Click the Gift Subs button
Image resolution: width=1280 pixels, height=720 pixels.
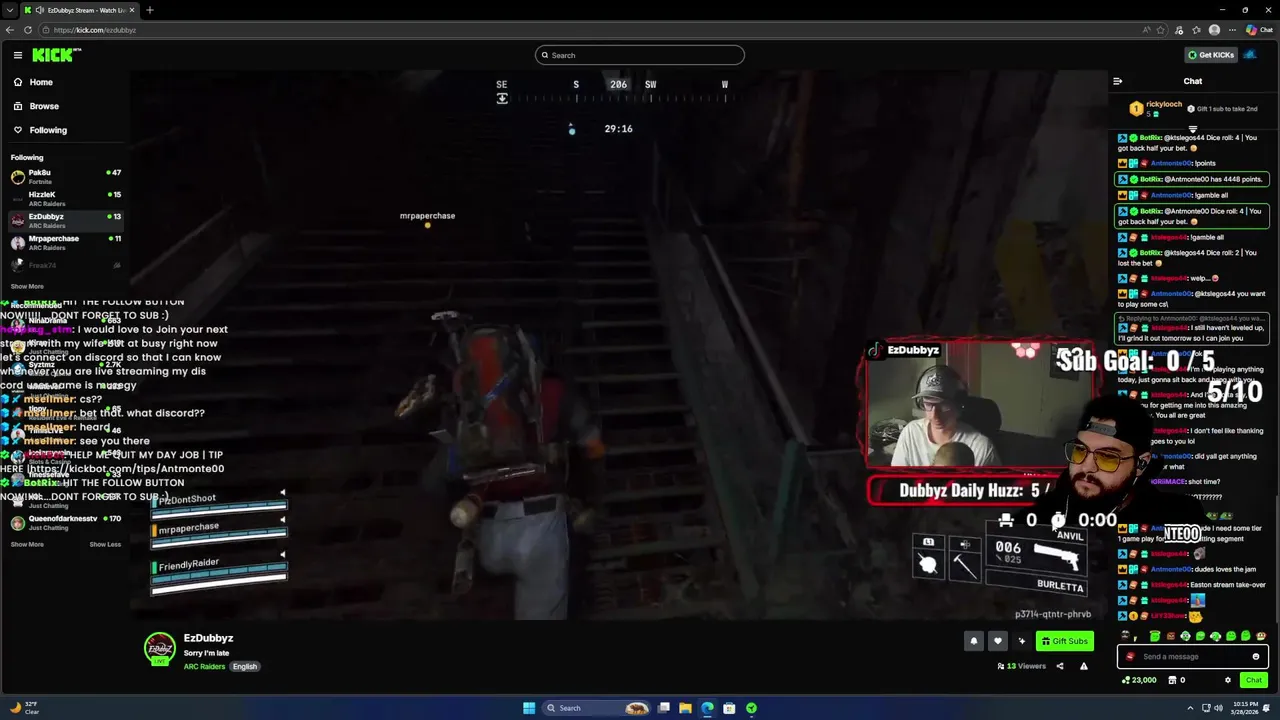point(1064,641)
